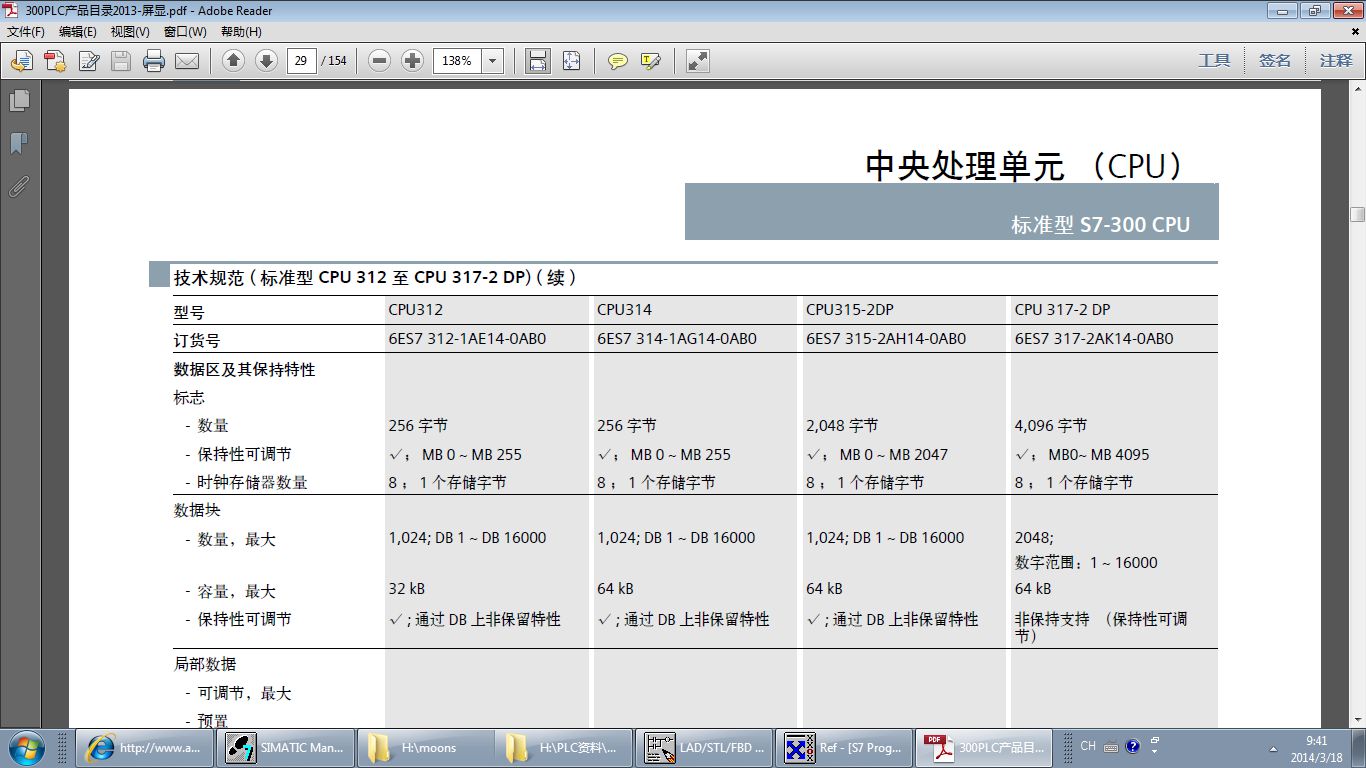Click order number 6ES7 315-2AH14-0AB0
This screenshot has height=768, width=1366.
[886, 339]
